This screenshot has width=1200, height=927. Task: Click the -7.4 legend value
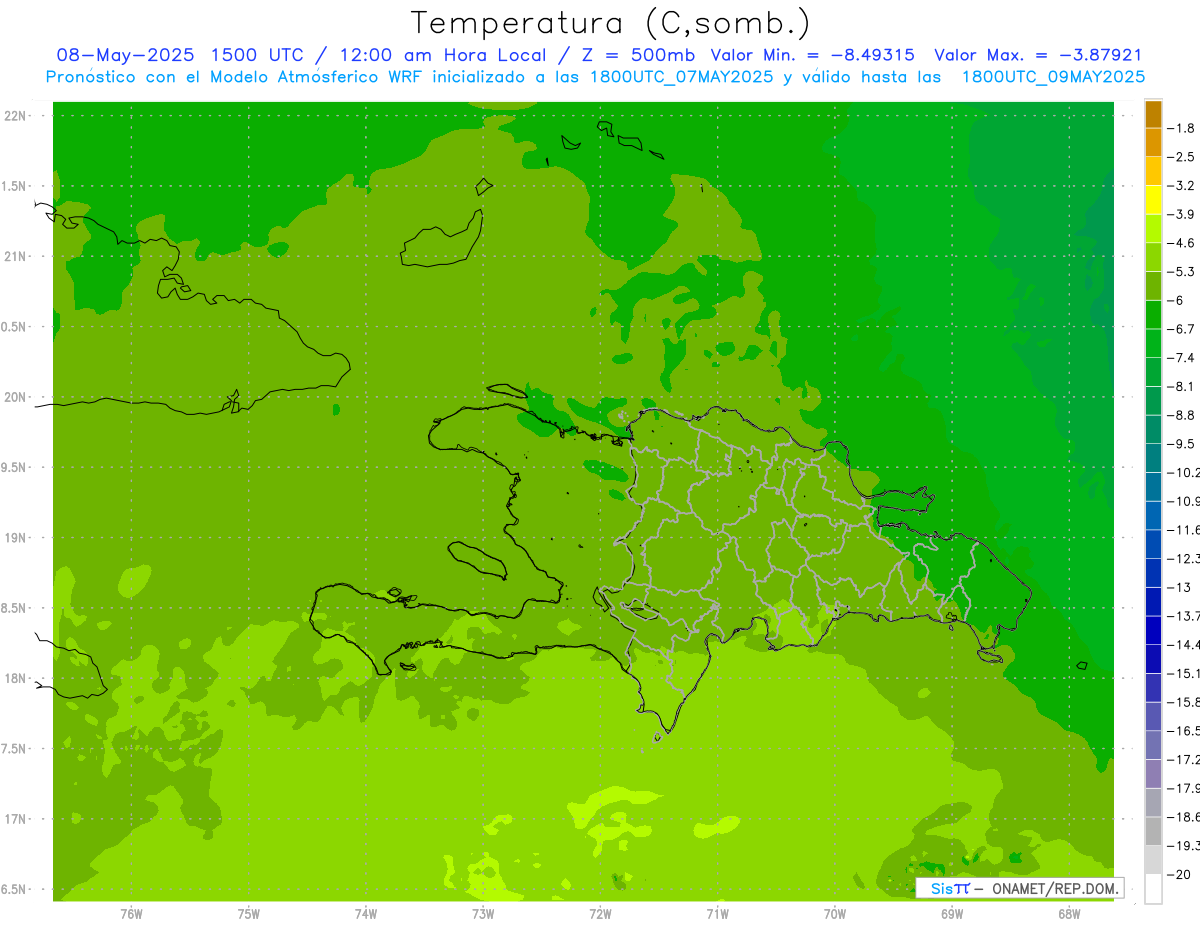coord(1181,358)
